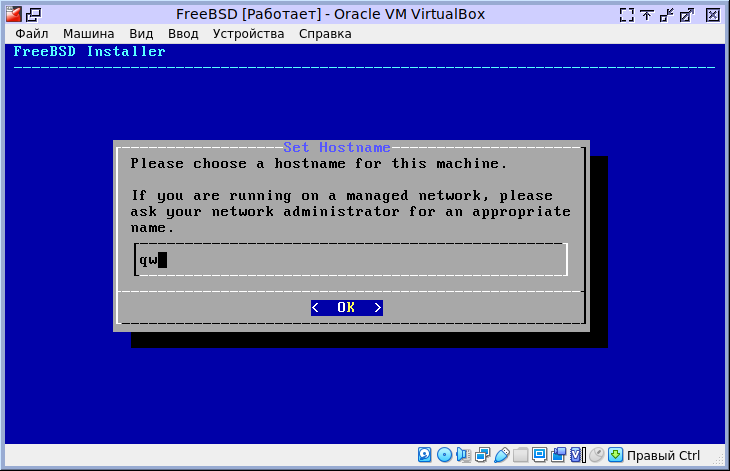Image resolution: width=730 pixels, height=471 pixels.
Task: Click the FreeBSD Installer heading text
Action: click(89, 51)
